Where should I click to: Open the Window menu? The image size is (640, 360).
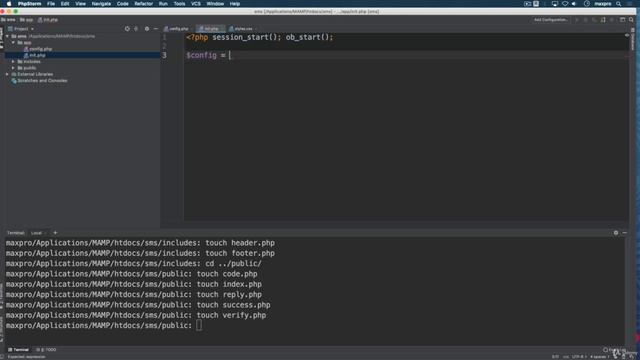pos(215,4)
